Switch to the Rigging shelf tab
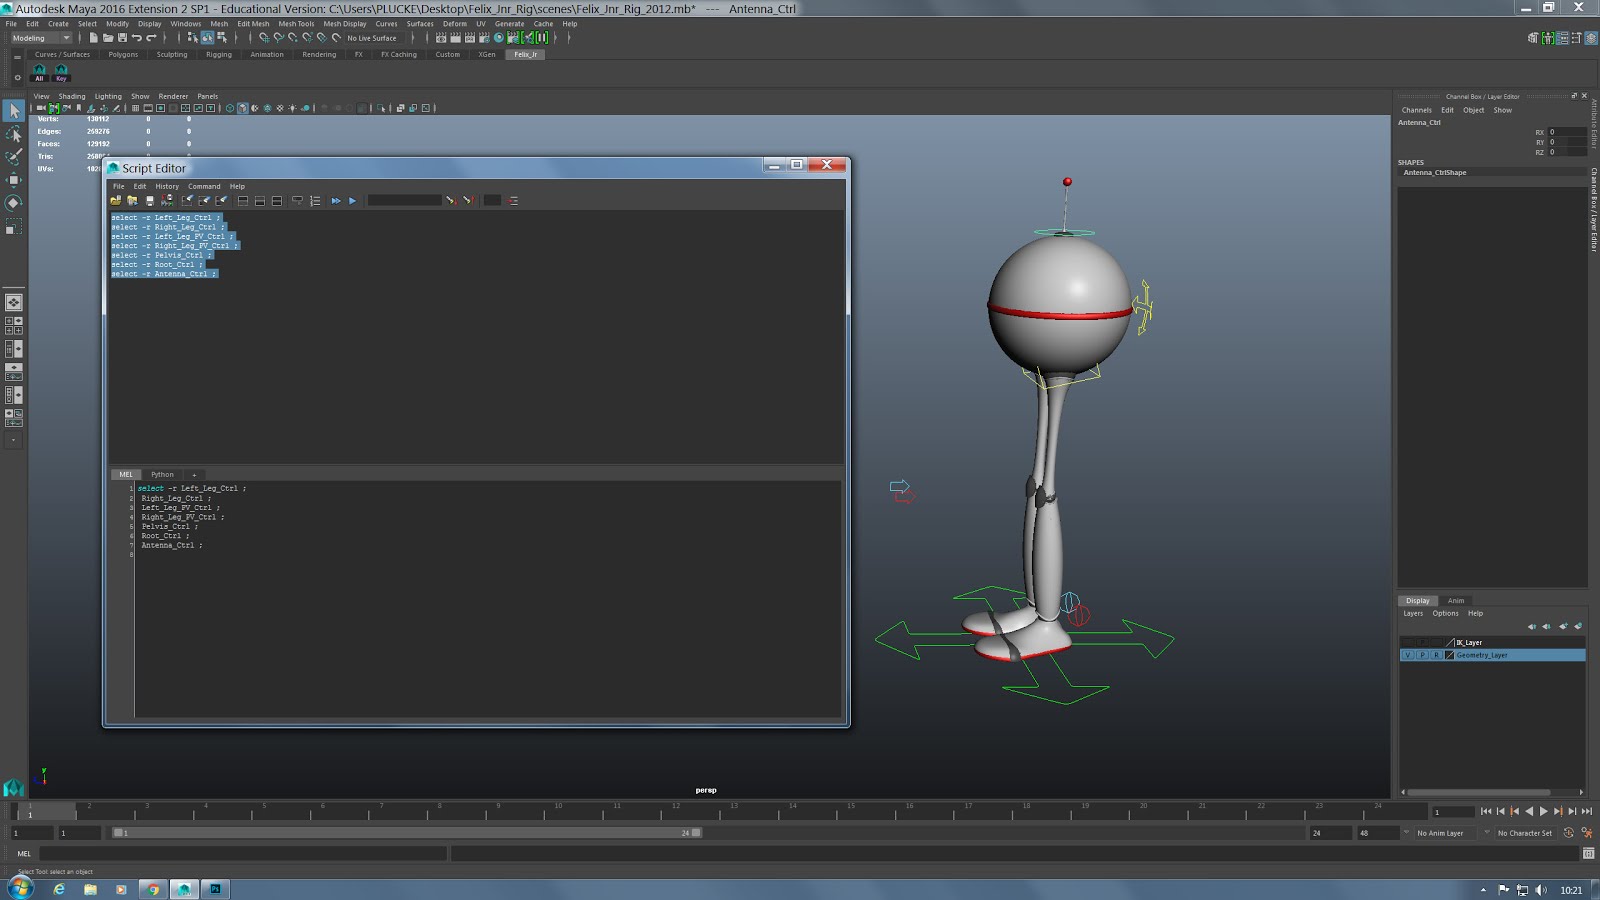 point(218,55)
